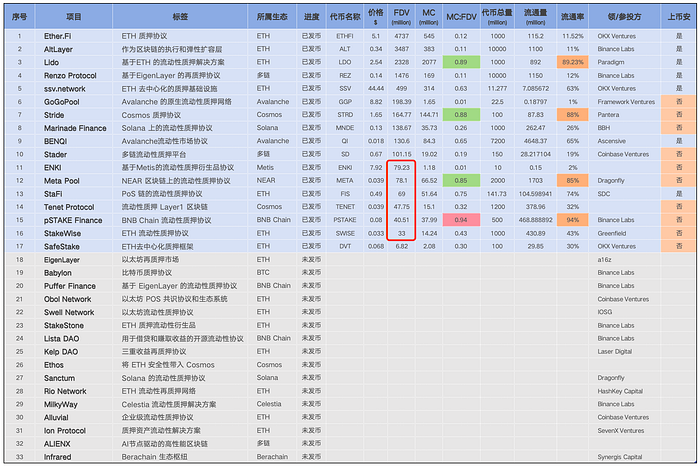700x467 pixels.
Task: Select the FDV (million) column header
Action: [402, 18]
